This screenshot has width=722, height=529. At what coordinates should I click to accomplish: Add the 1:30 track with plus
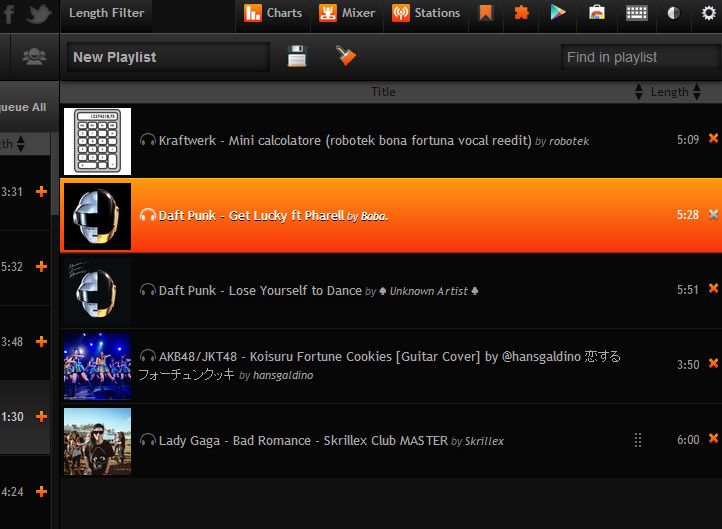(x=41, y=417)
